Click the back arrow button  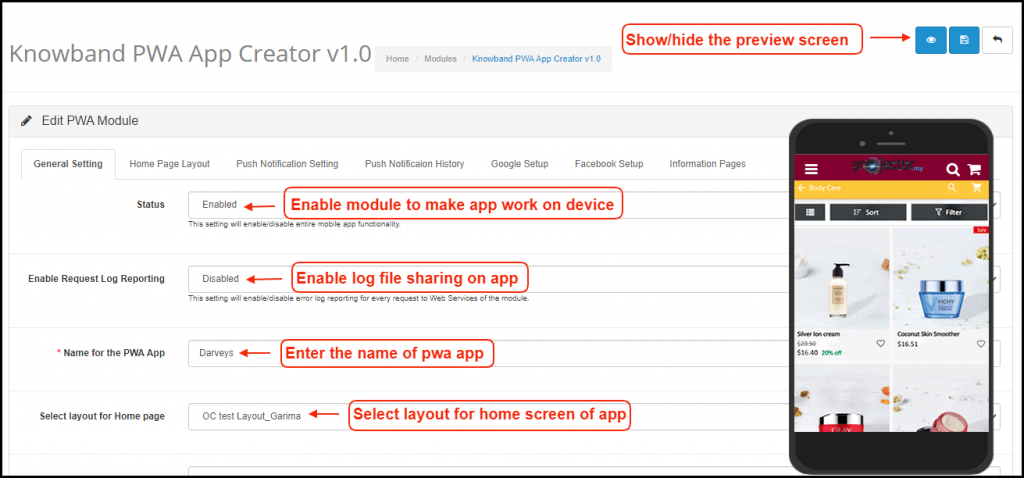(x=997, y=40)
